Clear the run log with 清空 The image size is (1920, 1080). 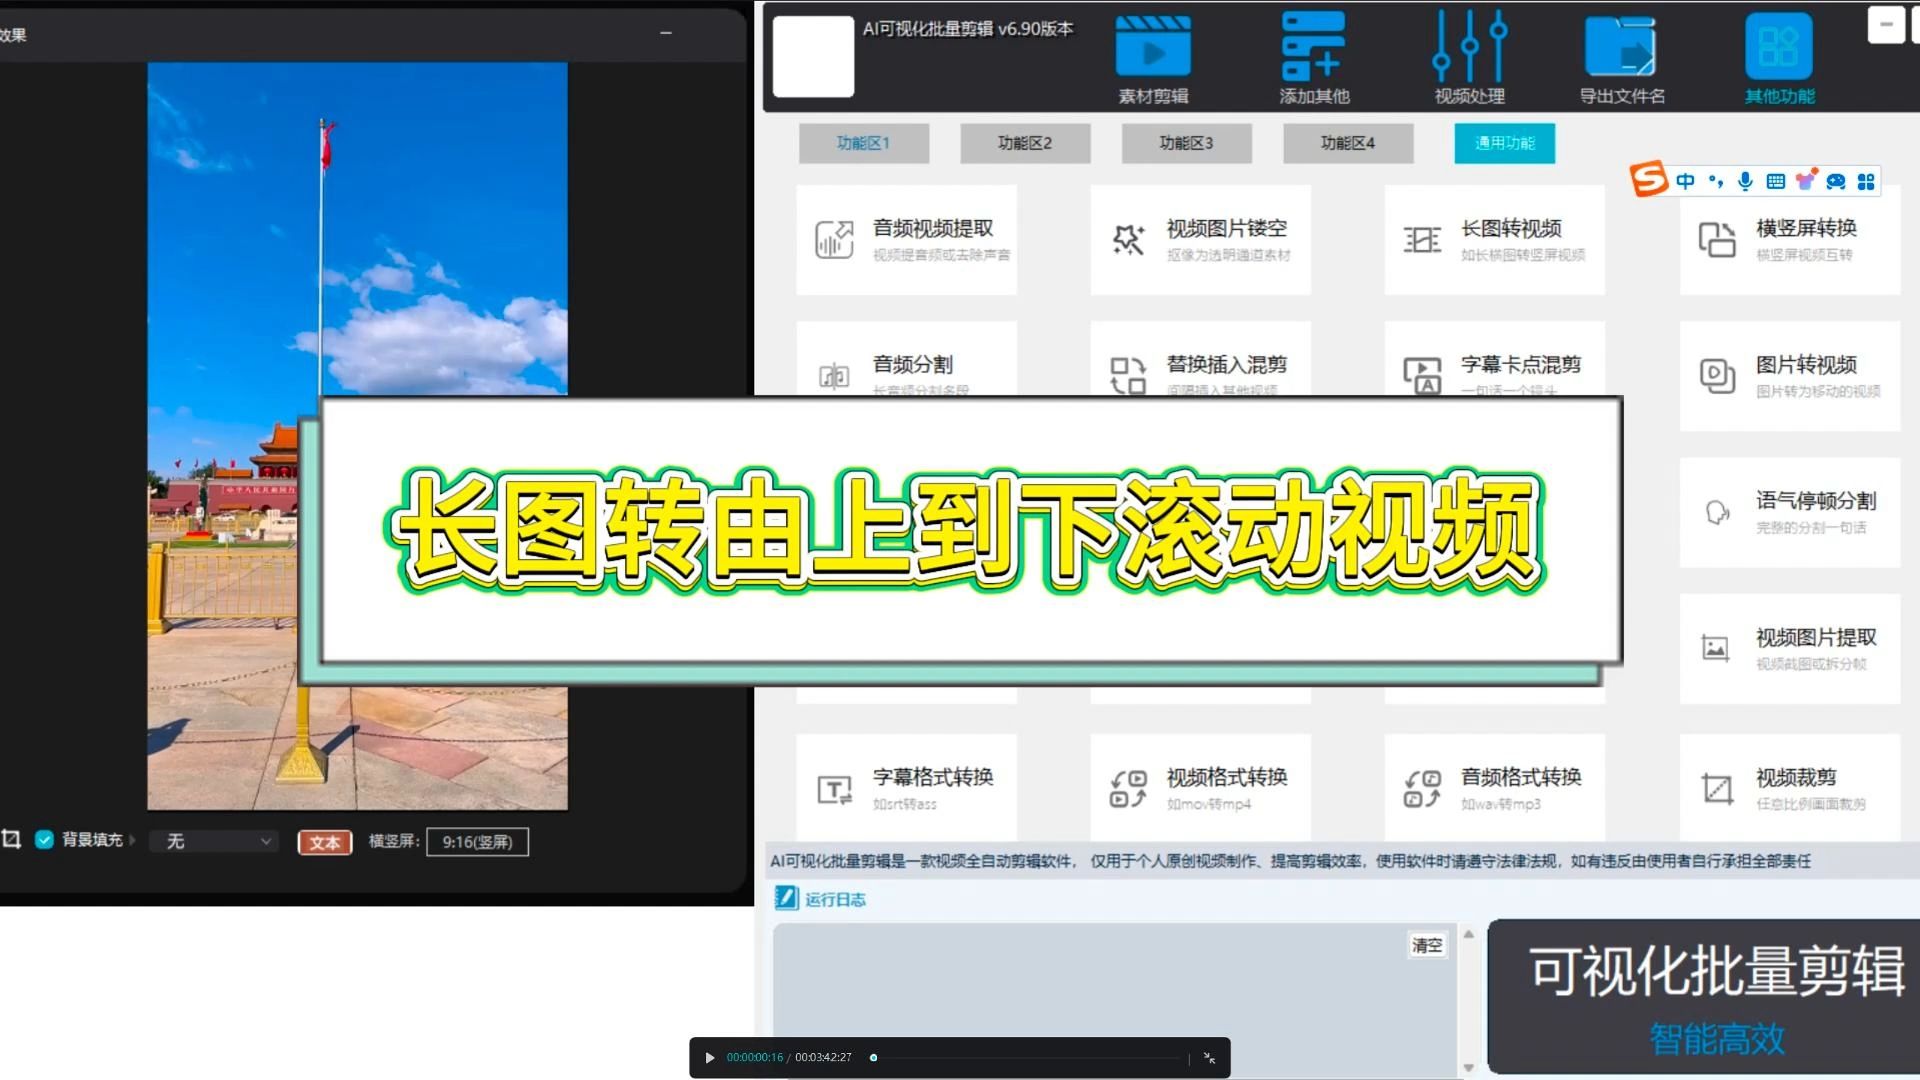coord(1427,945)
